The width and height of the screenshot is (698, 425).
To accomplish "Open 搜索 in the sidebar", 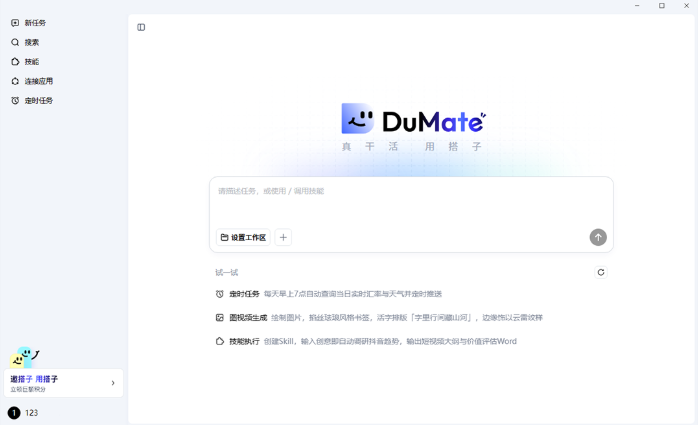I will [x=25, y=42].
